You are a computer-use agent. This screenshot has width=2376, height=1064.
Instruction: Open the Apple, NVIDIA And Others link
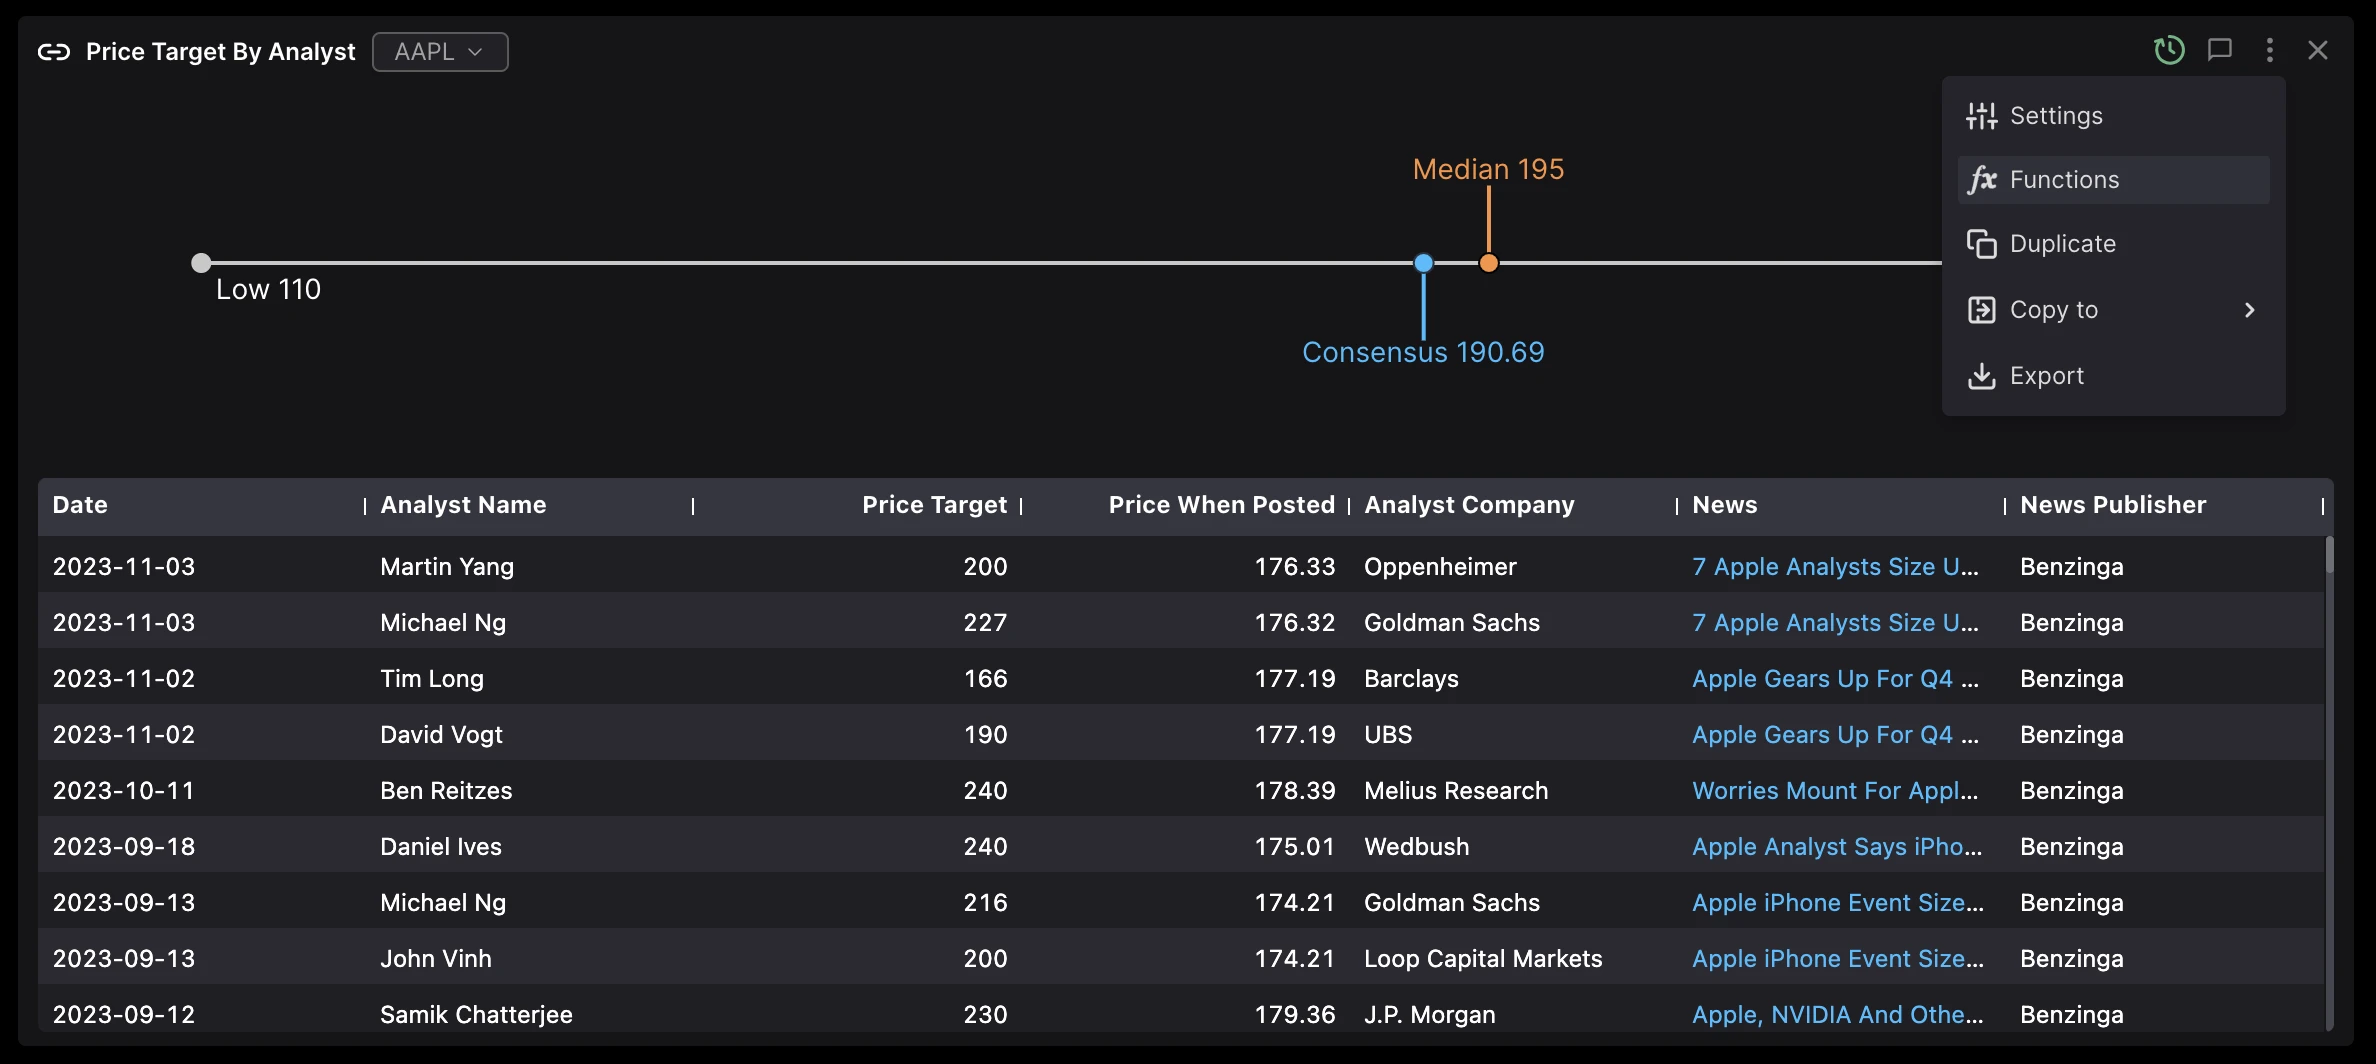(1836, 1015)
